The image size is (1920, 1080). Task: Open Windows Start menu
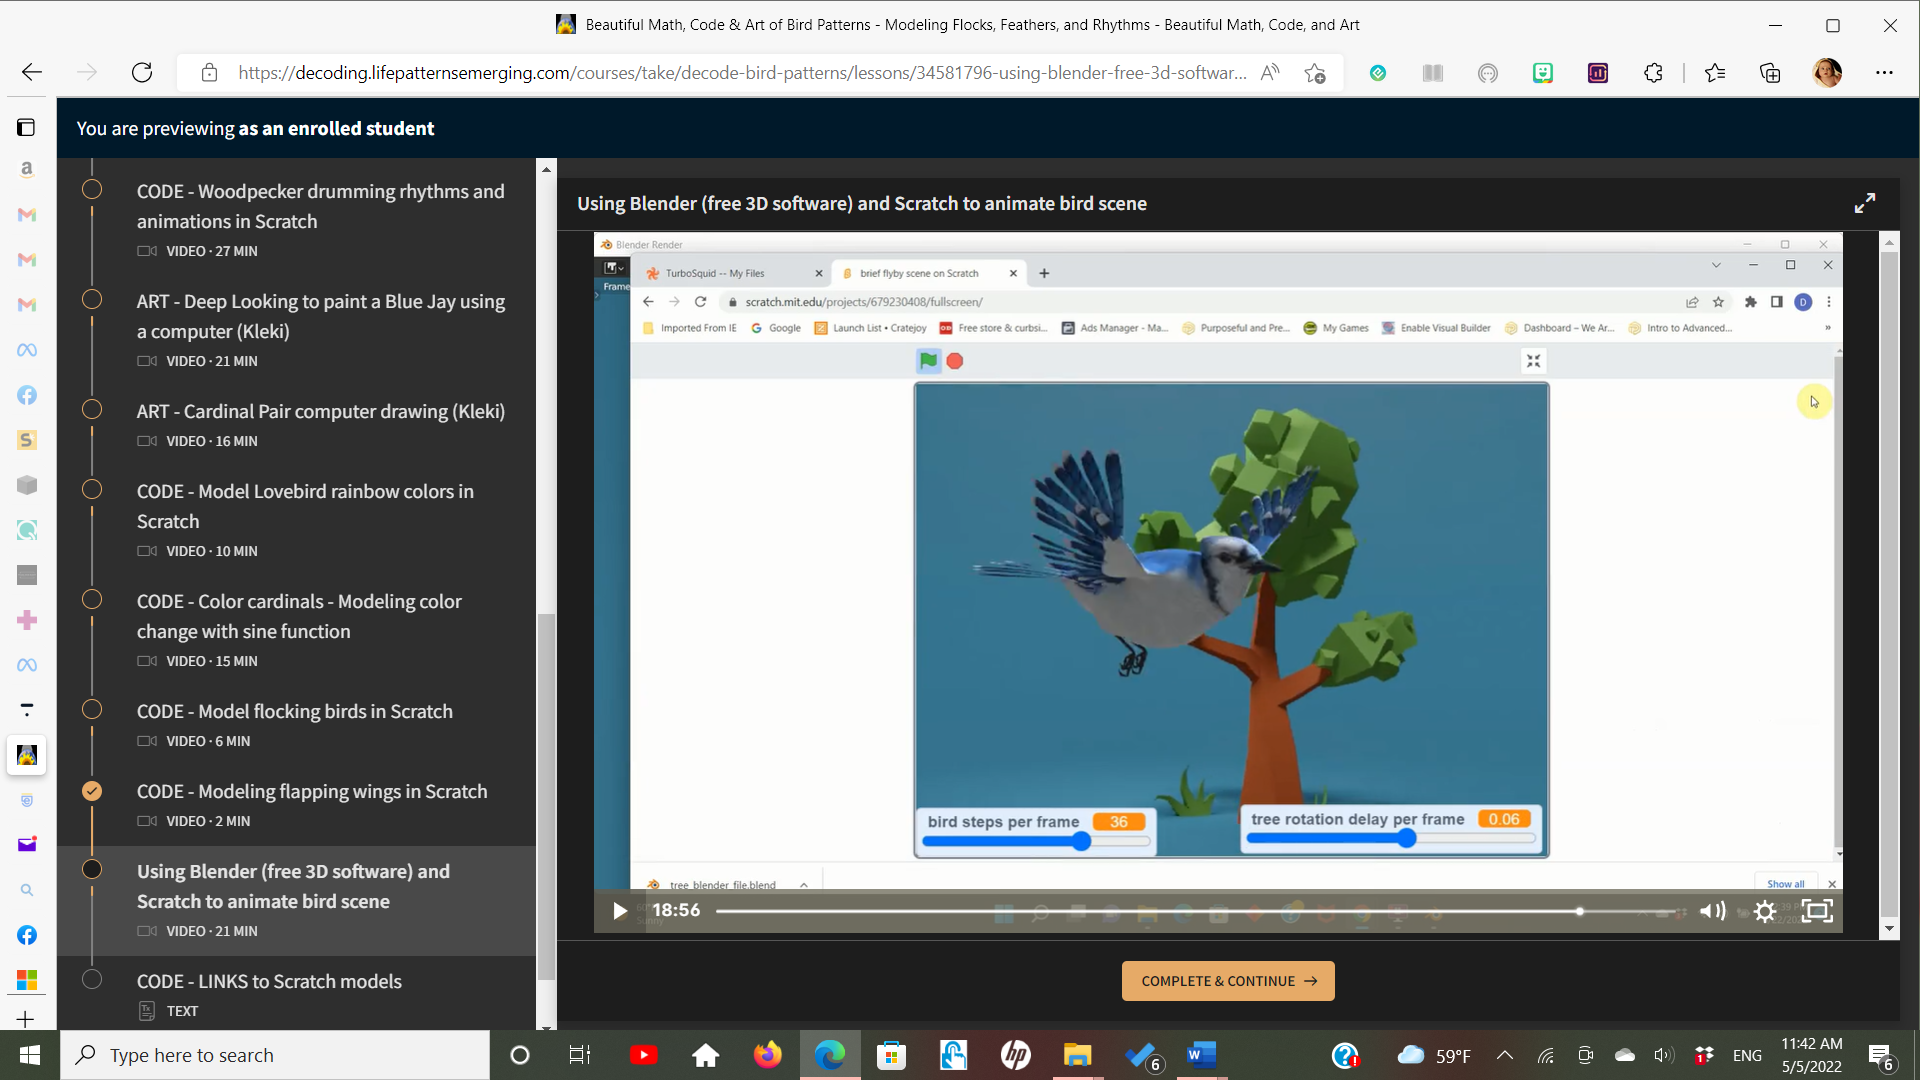29,1055
